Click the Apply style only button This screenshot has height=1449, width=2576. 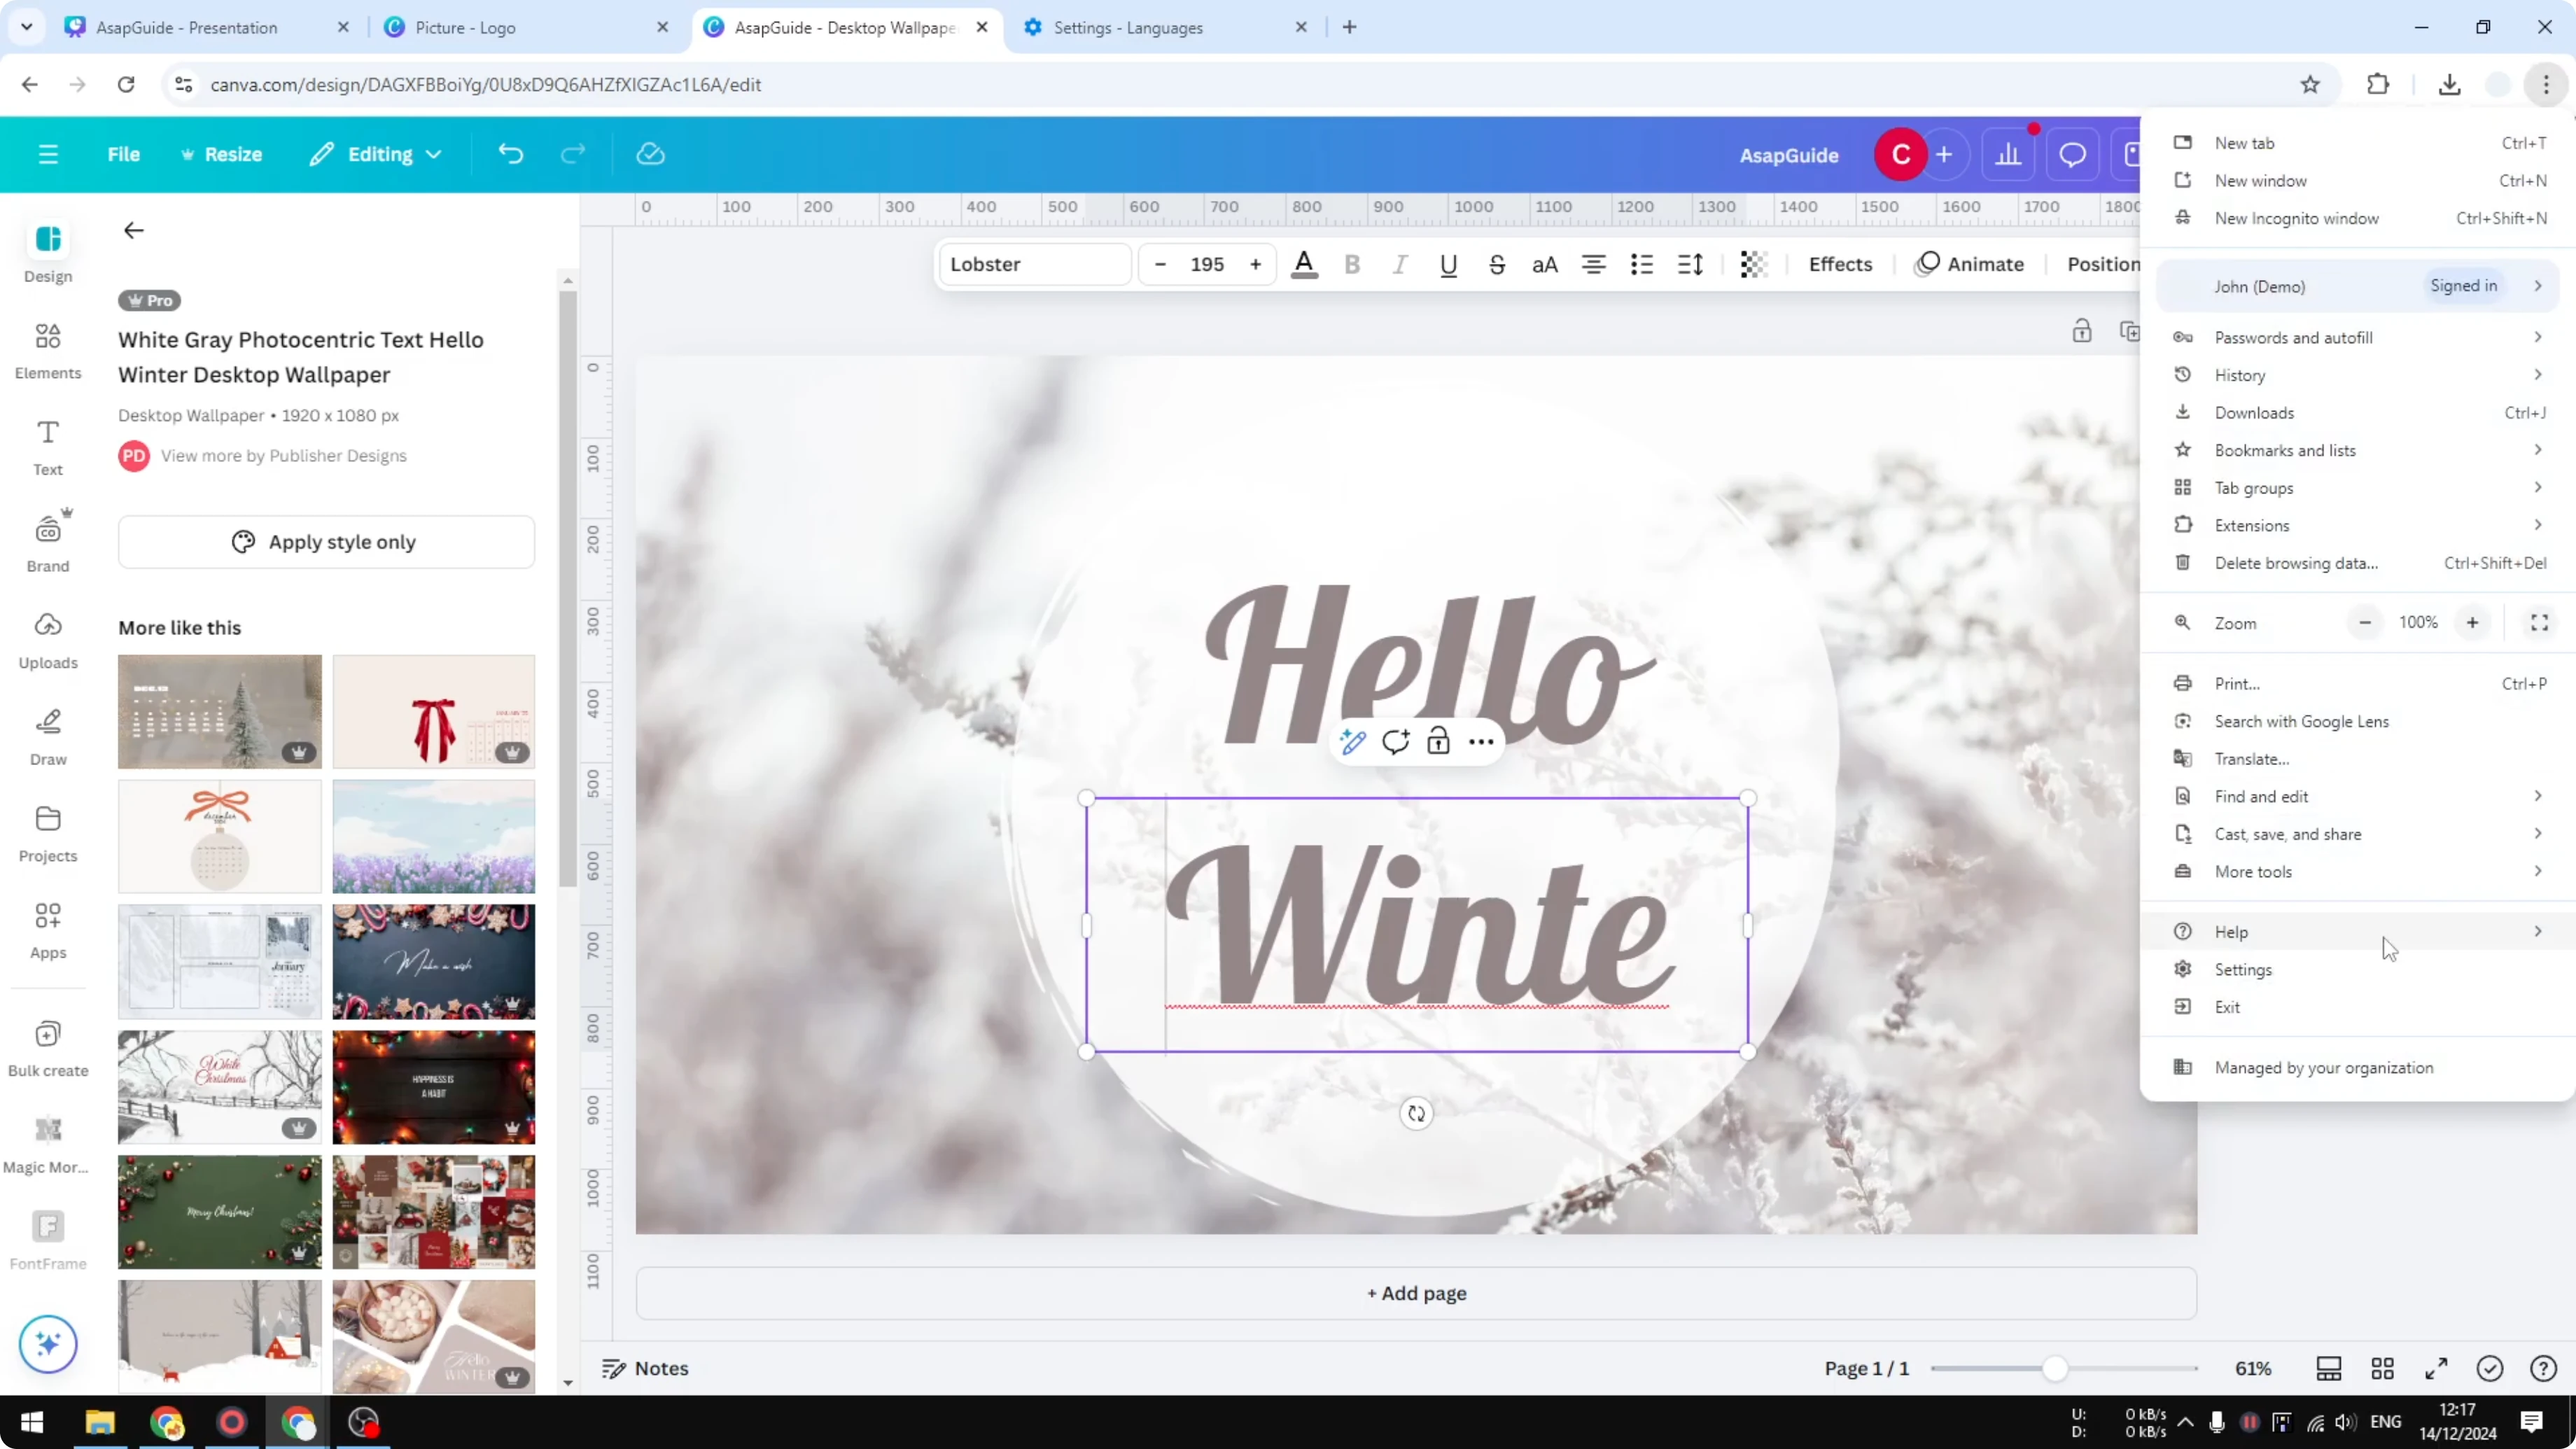326,541
